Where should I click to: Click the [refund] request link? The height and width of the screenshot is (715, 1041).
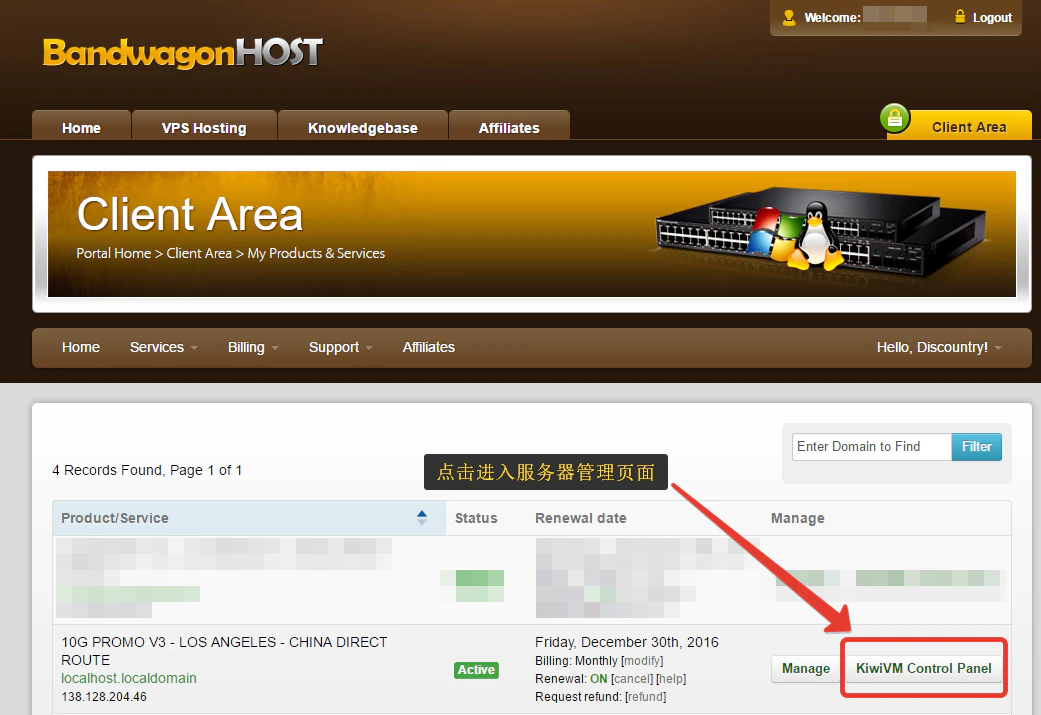pos(645,697)
